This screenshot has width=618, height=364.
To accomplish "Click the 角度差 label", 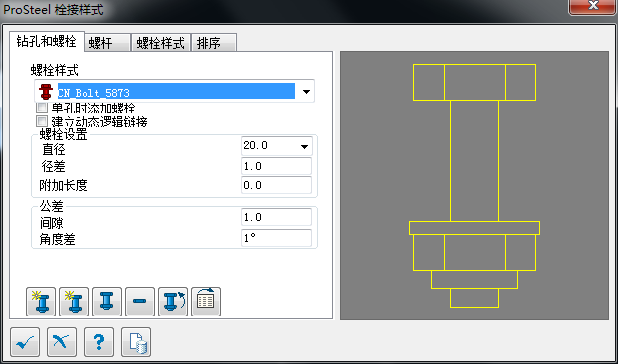I will click(x=57, y=239).
